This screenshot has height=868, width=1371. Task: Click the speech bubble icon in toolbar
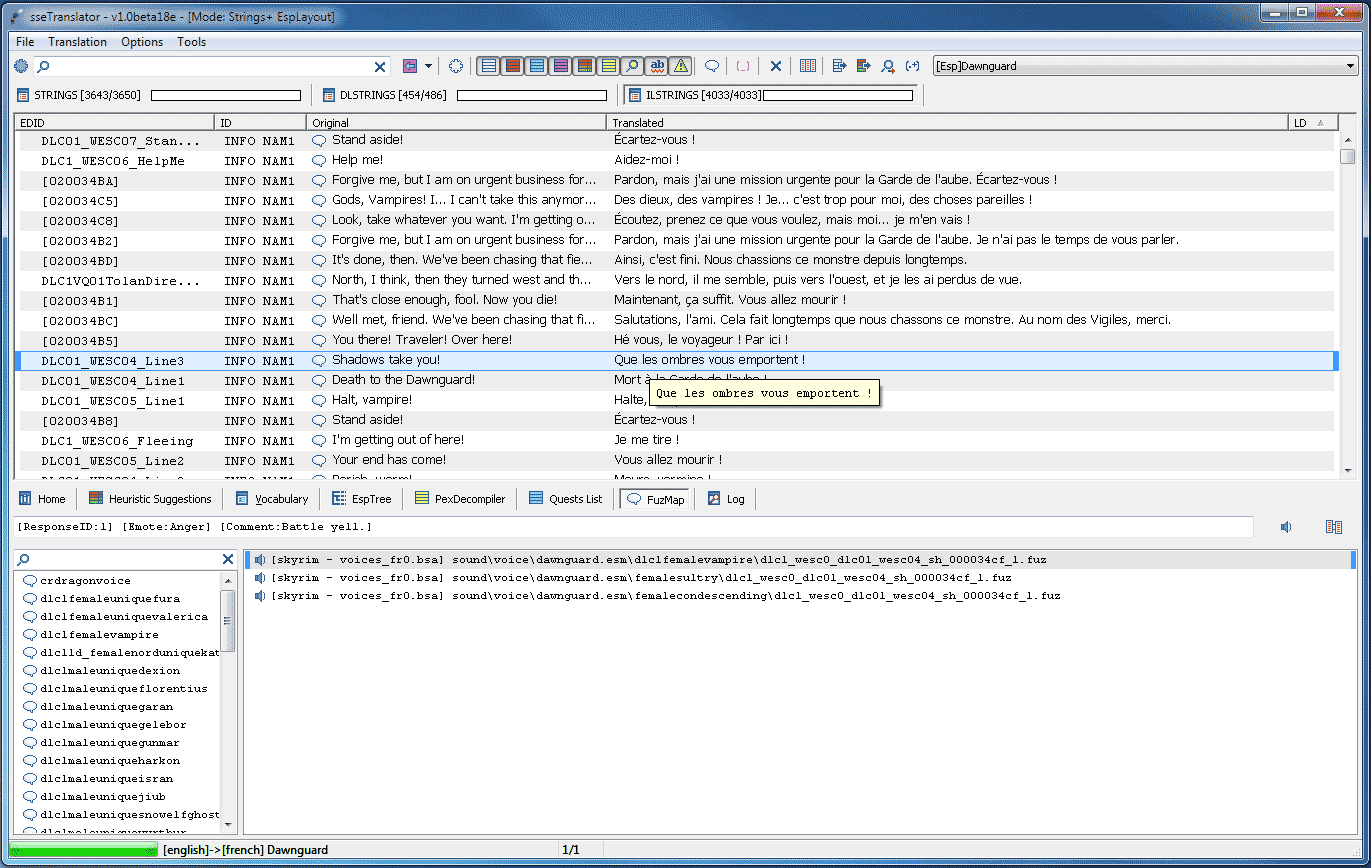pyautogui.click(x=712, y=66)
